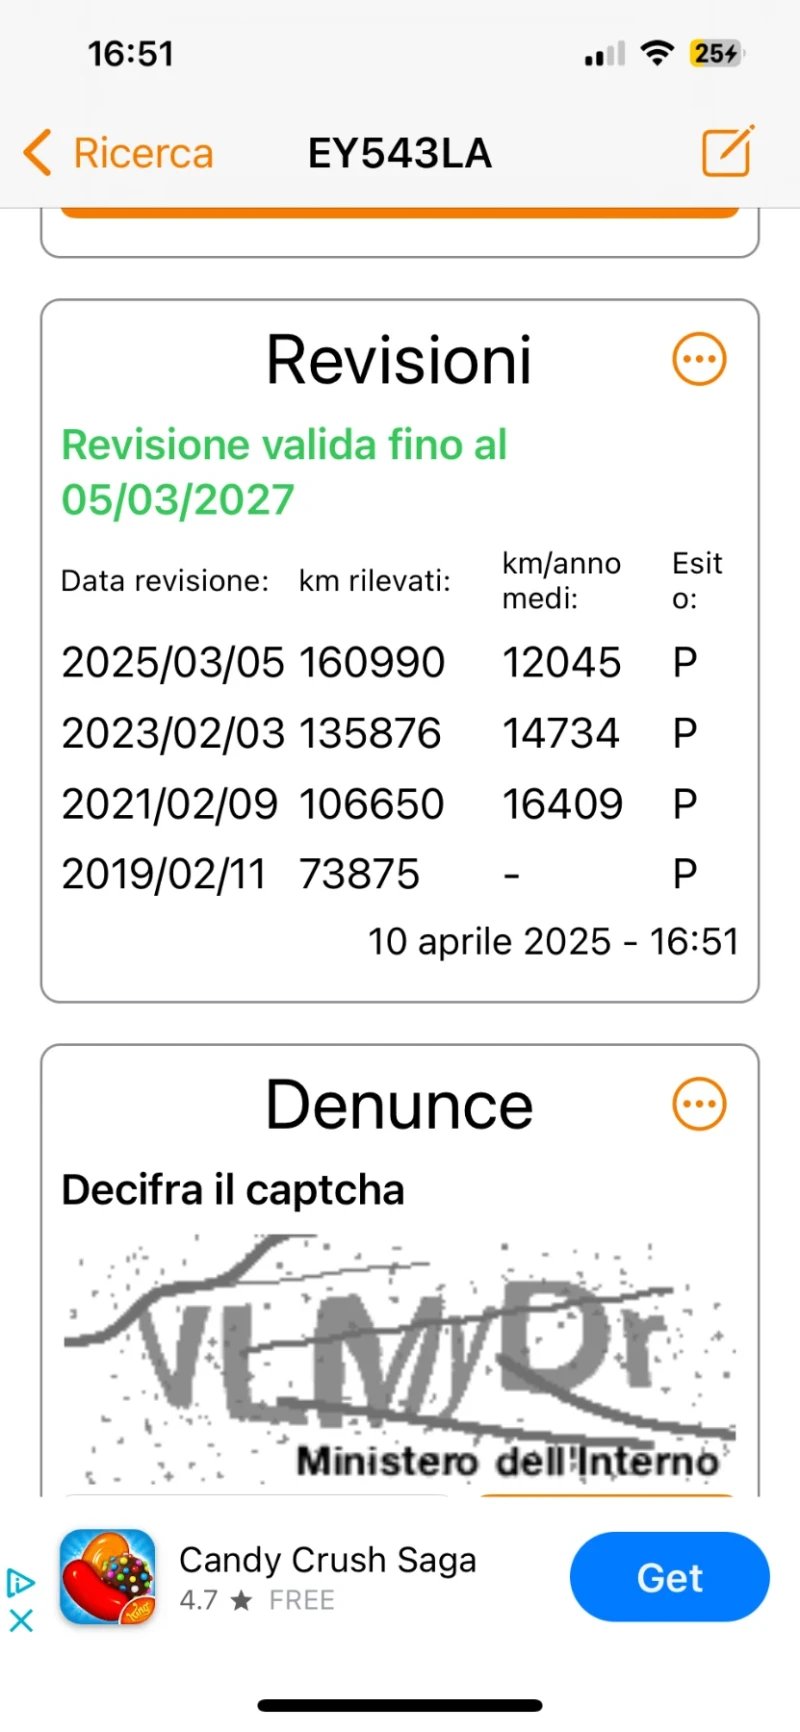The width and height of the screenshot is (800, 1732).
Task: Tap the EY543LA plate title
Action: (400, 153)
